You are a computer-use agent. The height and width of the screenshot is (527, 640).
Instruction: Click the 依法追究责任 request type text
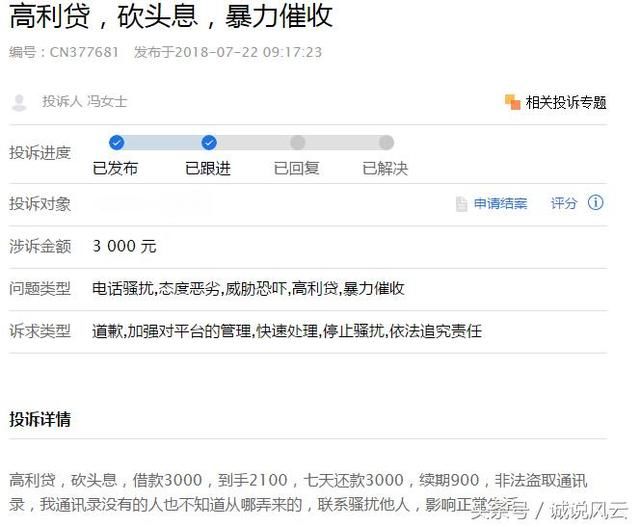pos(436,331)
